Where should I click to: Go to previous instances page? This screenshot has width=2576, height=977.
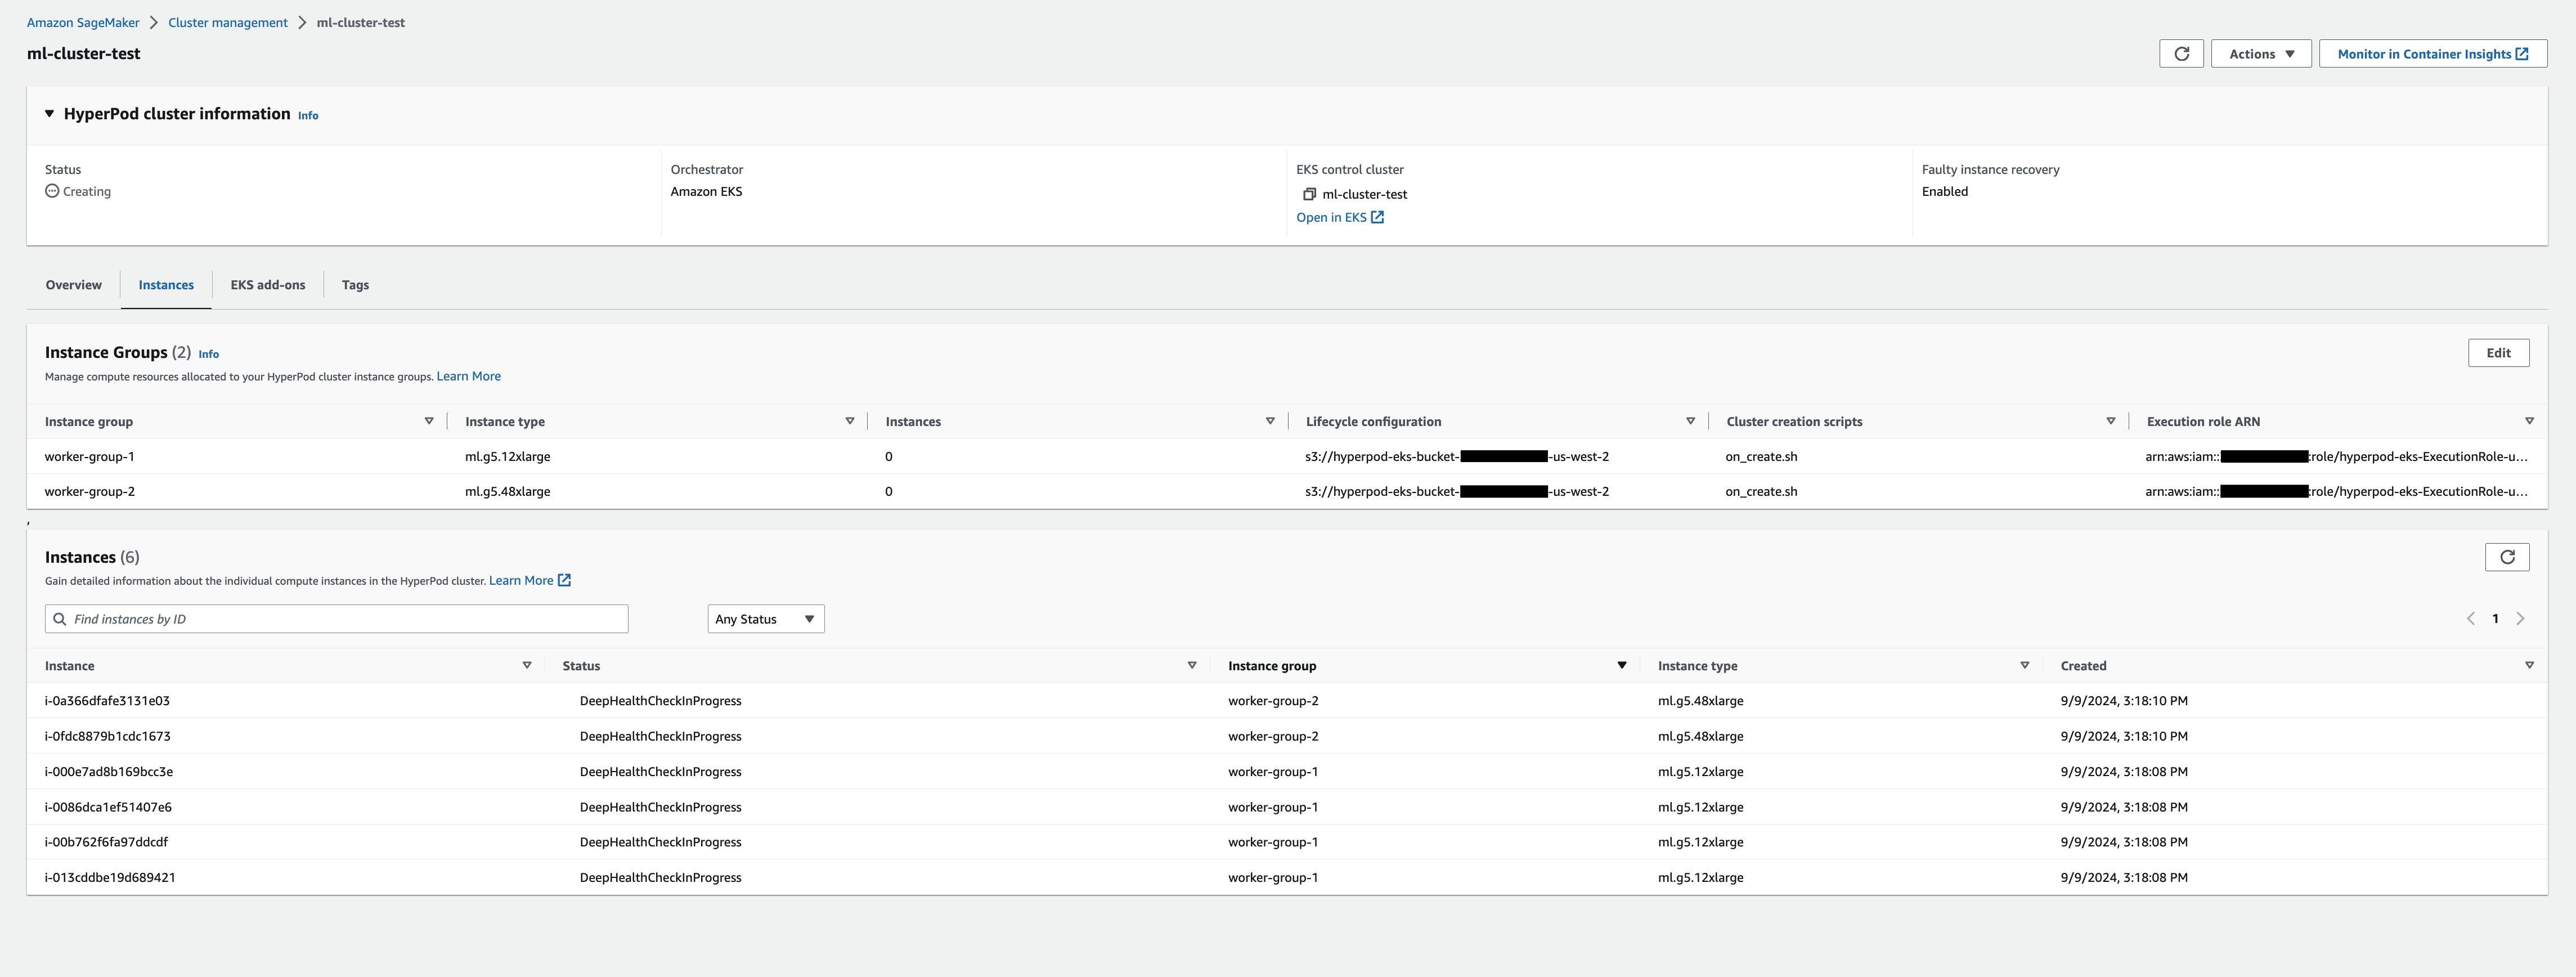pyautogui.click(x=2471, y=619)
